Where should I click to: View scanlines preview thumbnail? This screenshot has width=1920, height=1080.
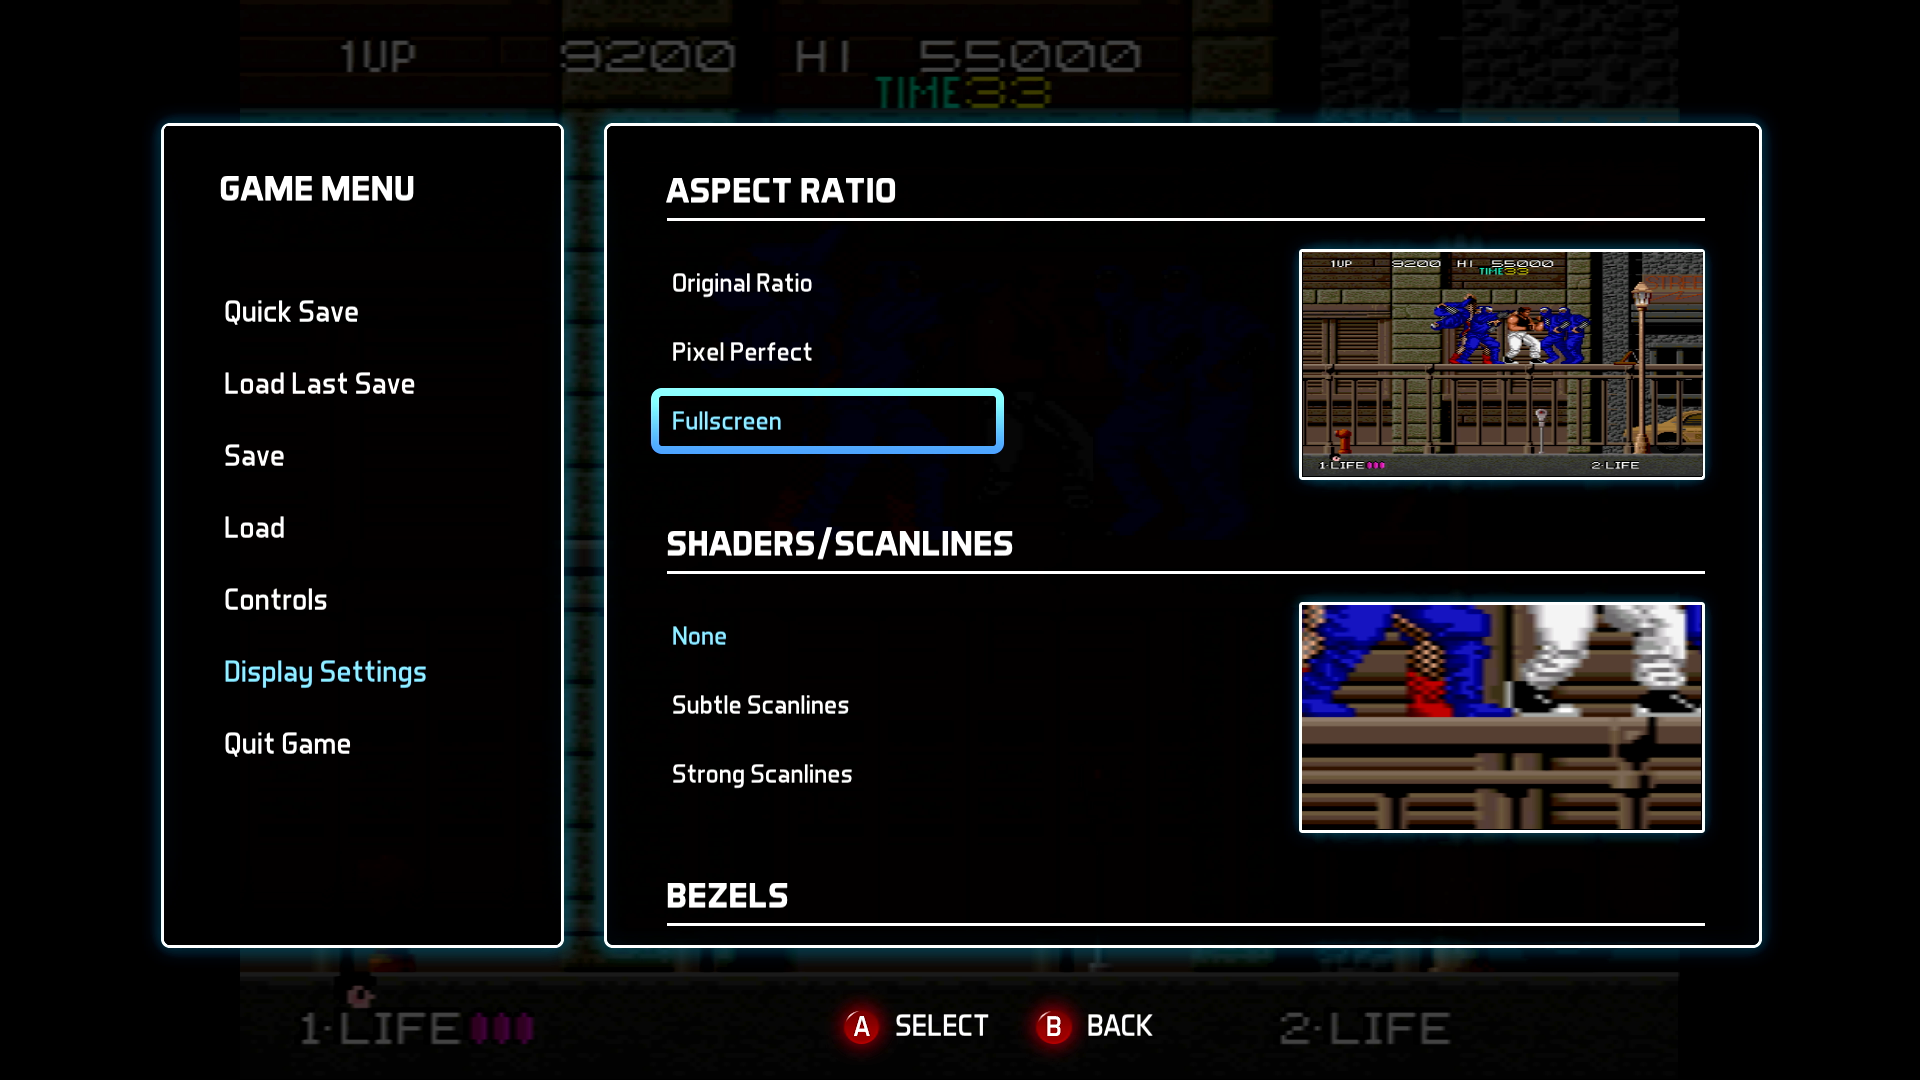pyautogui.click(x=1499, y=716)
